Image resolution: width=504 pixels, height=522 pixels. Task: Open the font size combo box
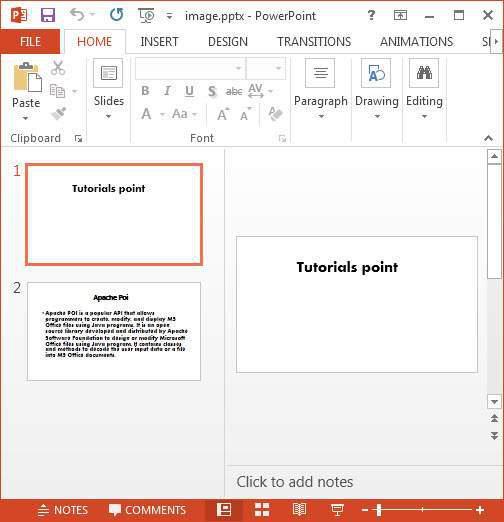(266, 68)
